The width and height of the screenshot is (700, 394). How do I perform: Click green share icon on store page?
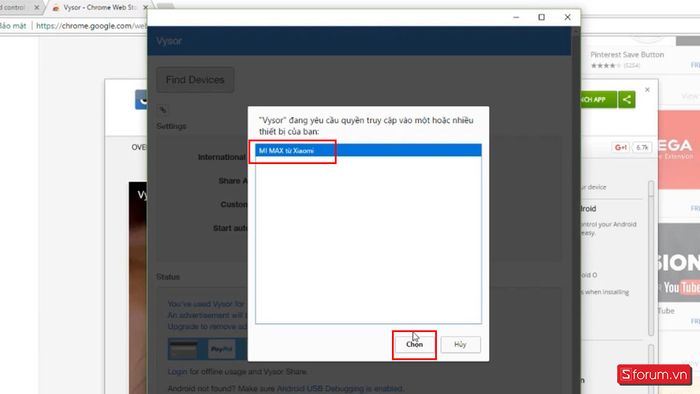point(627,100)
